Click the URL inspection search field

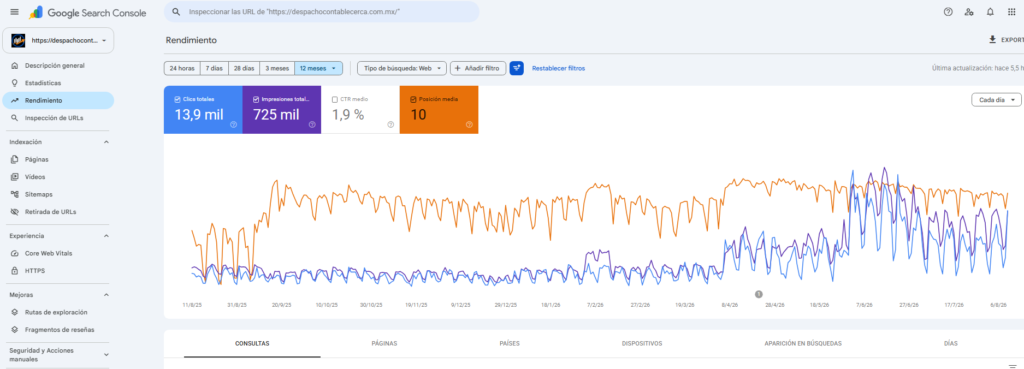pos(321,12)
